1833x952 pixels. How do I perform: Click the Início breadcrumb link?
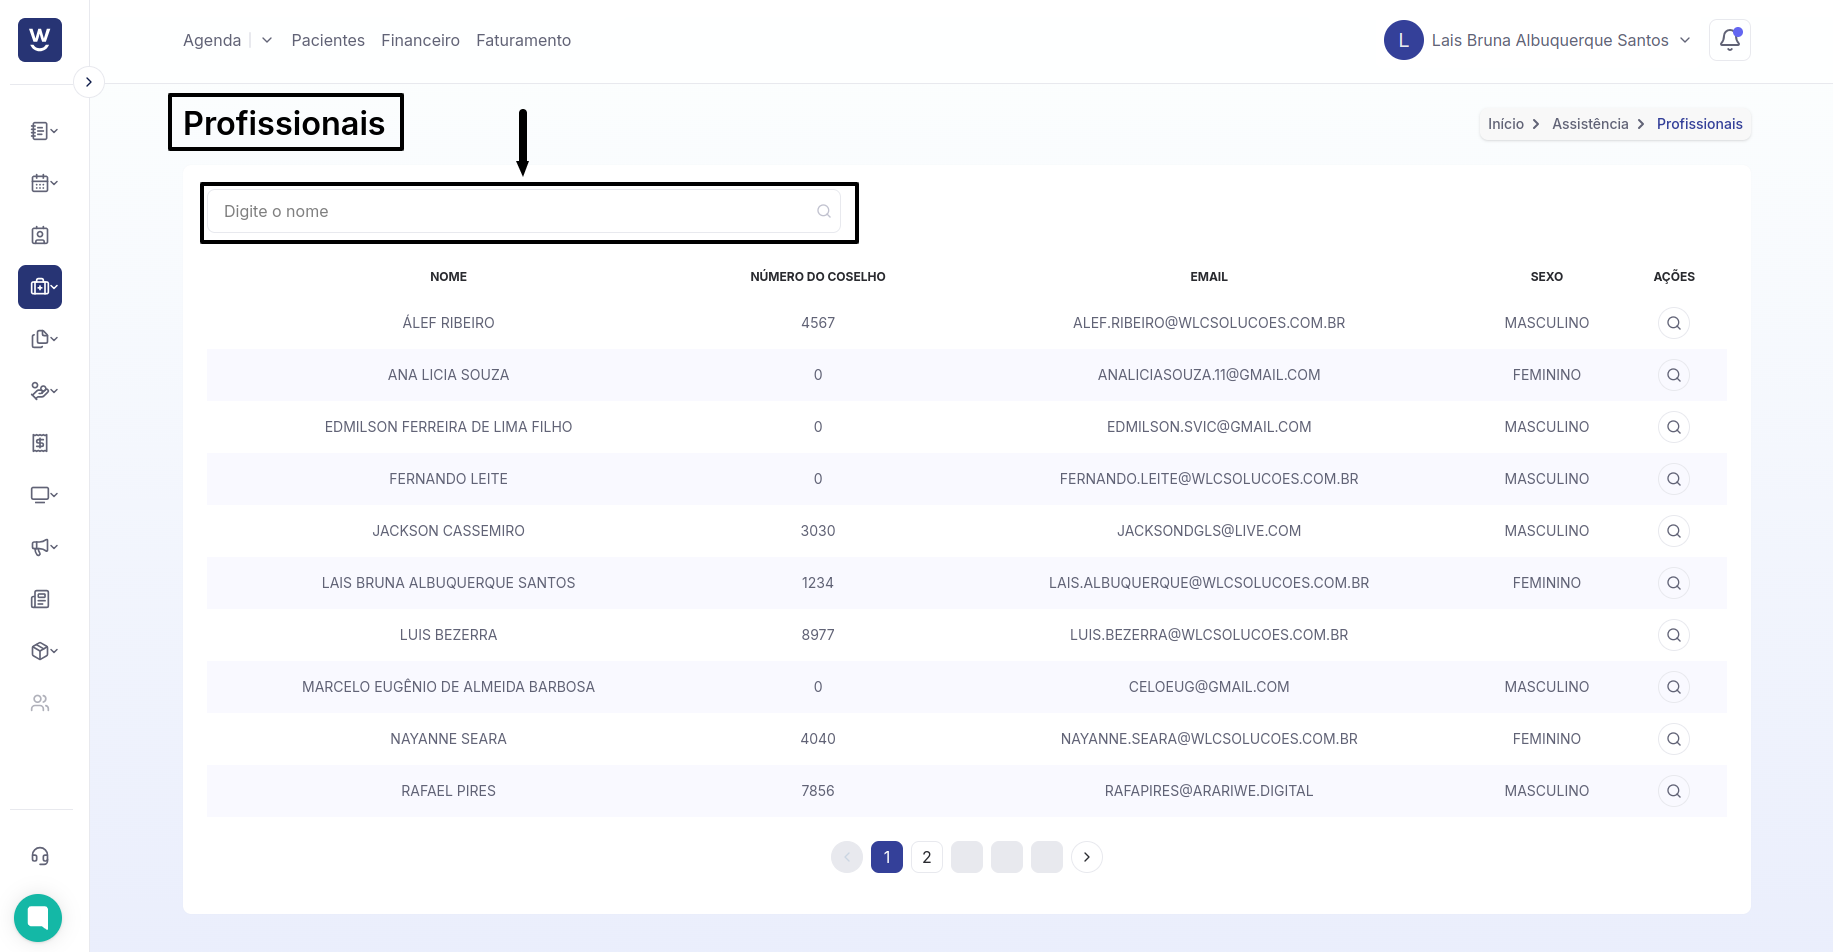click(x=1506, y=124)
